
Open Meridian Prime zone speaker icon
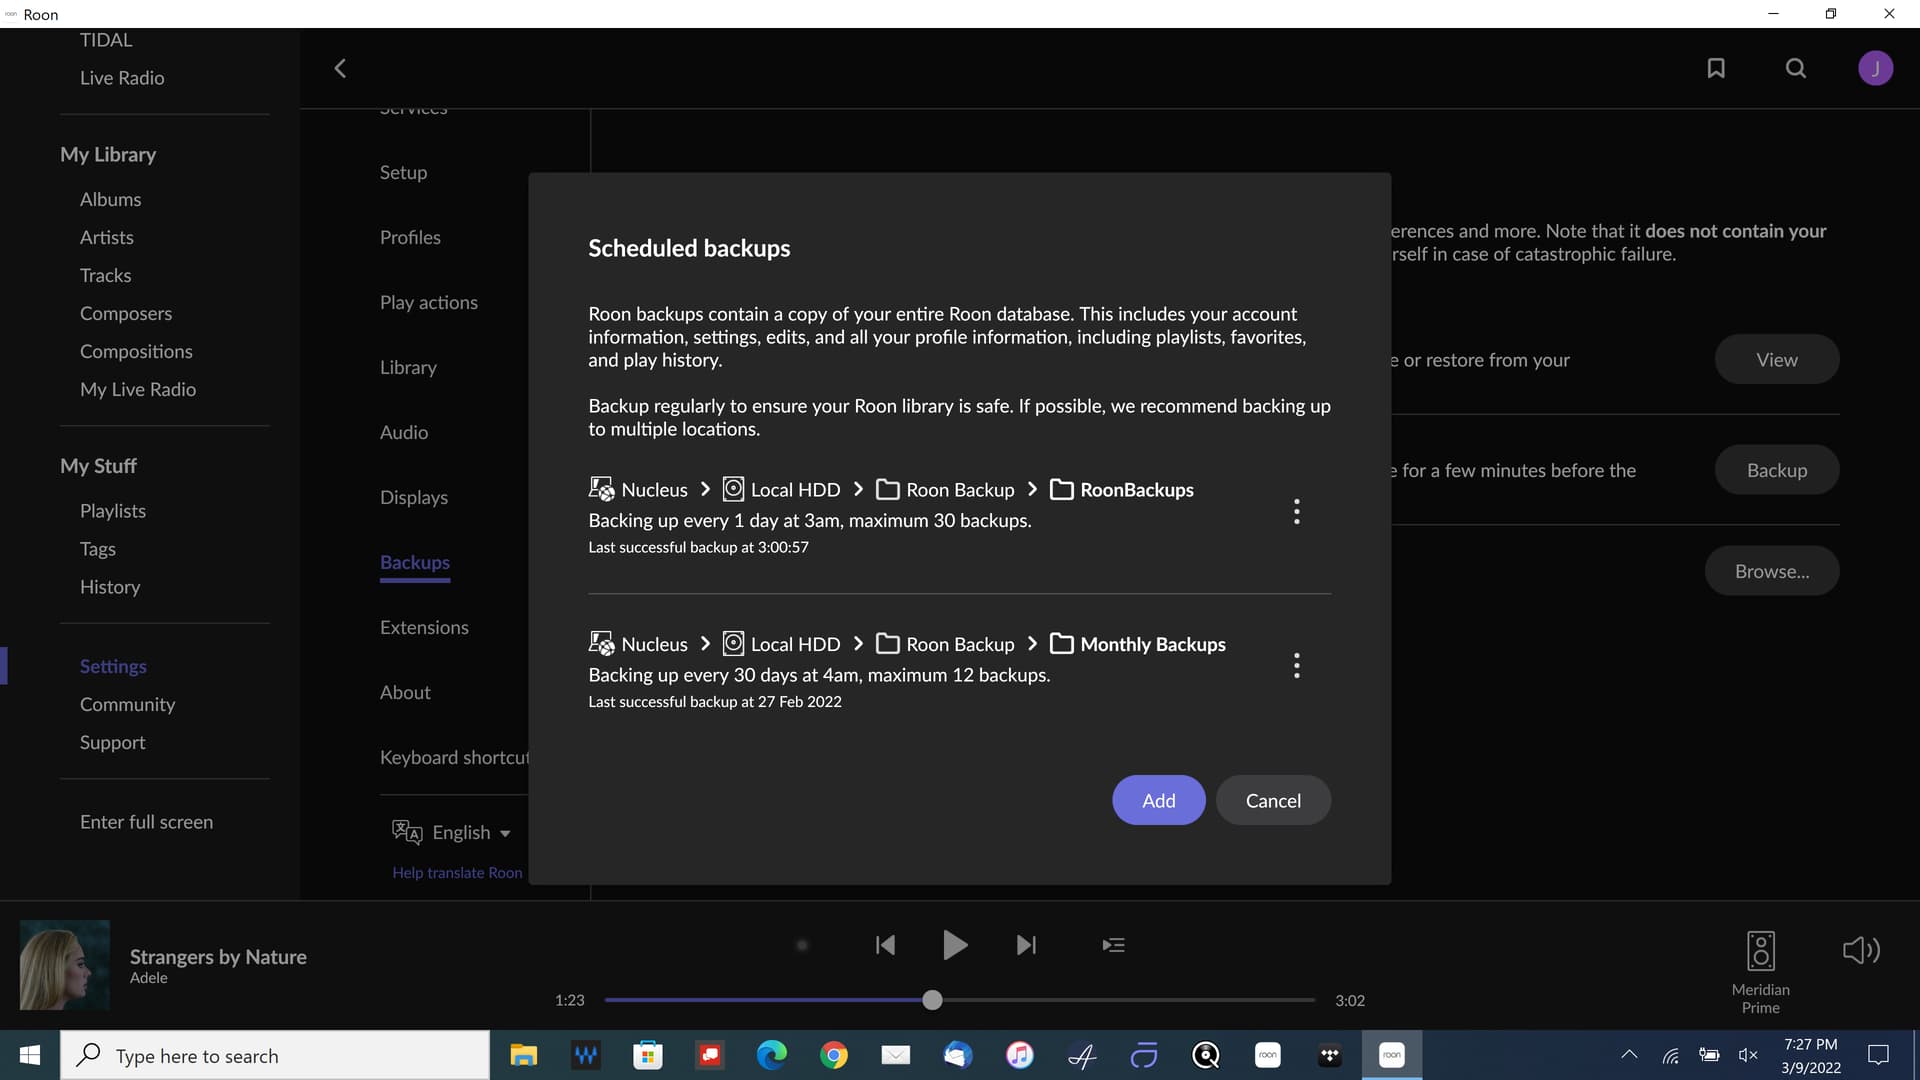click(x=1761, y=951)
